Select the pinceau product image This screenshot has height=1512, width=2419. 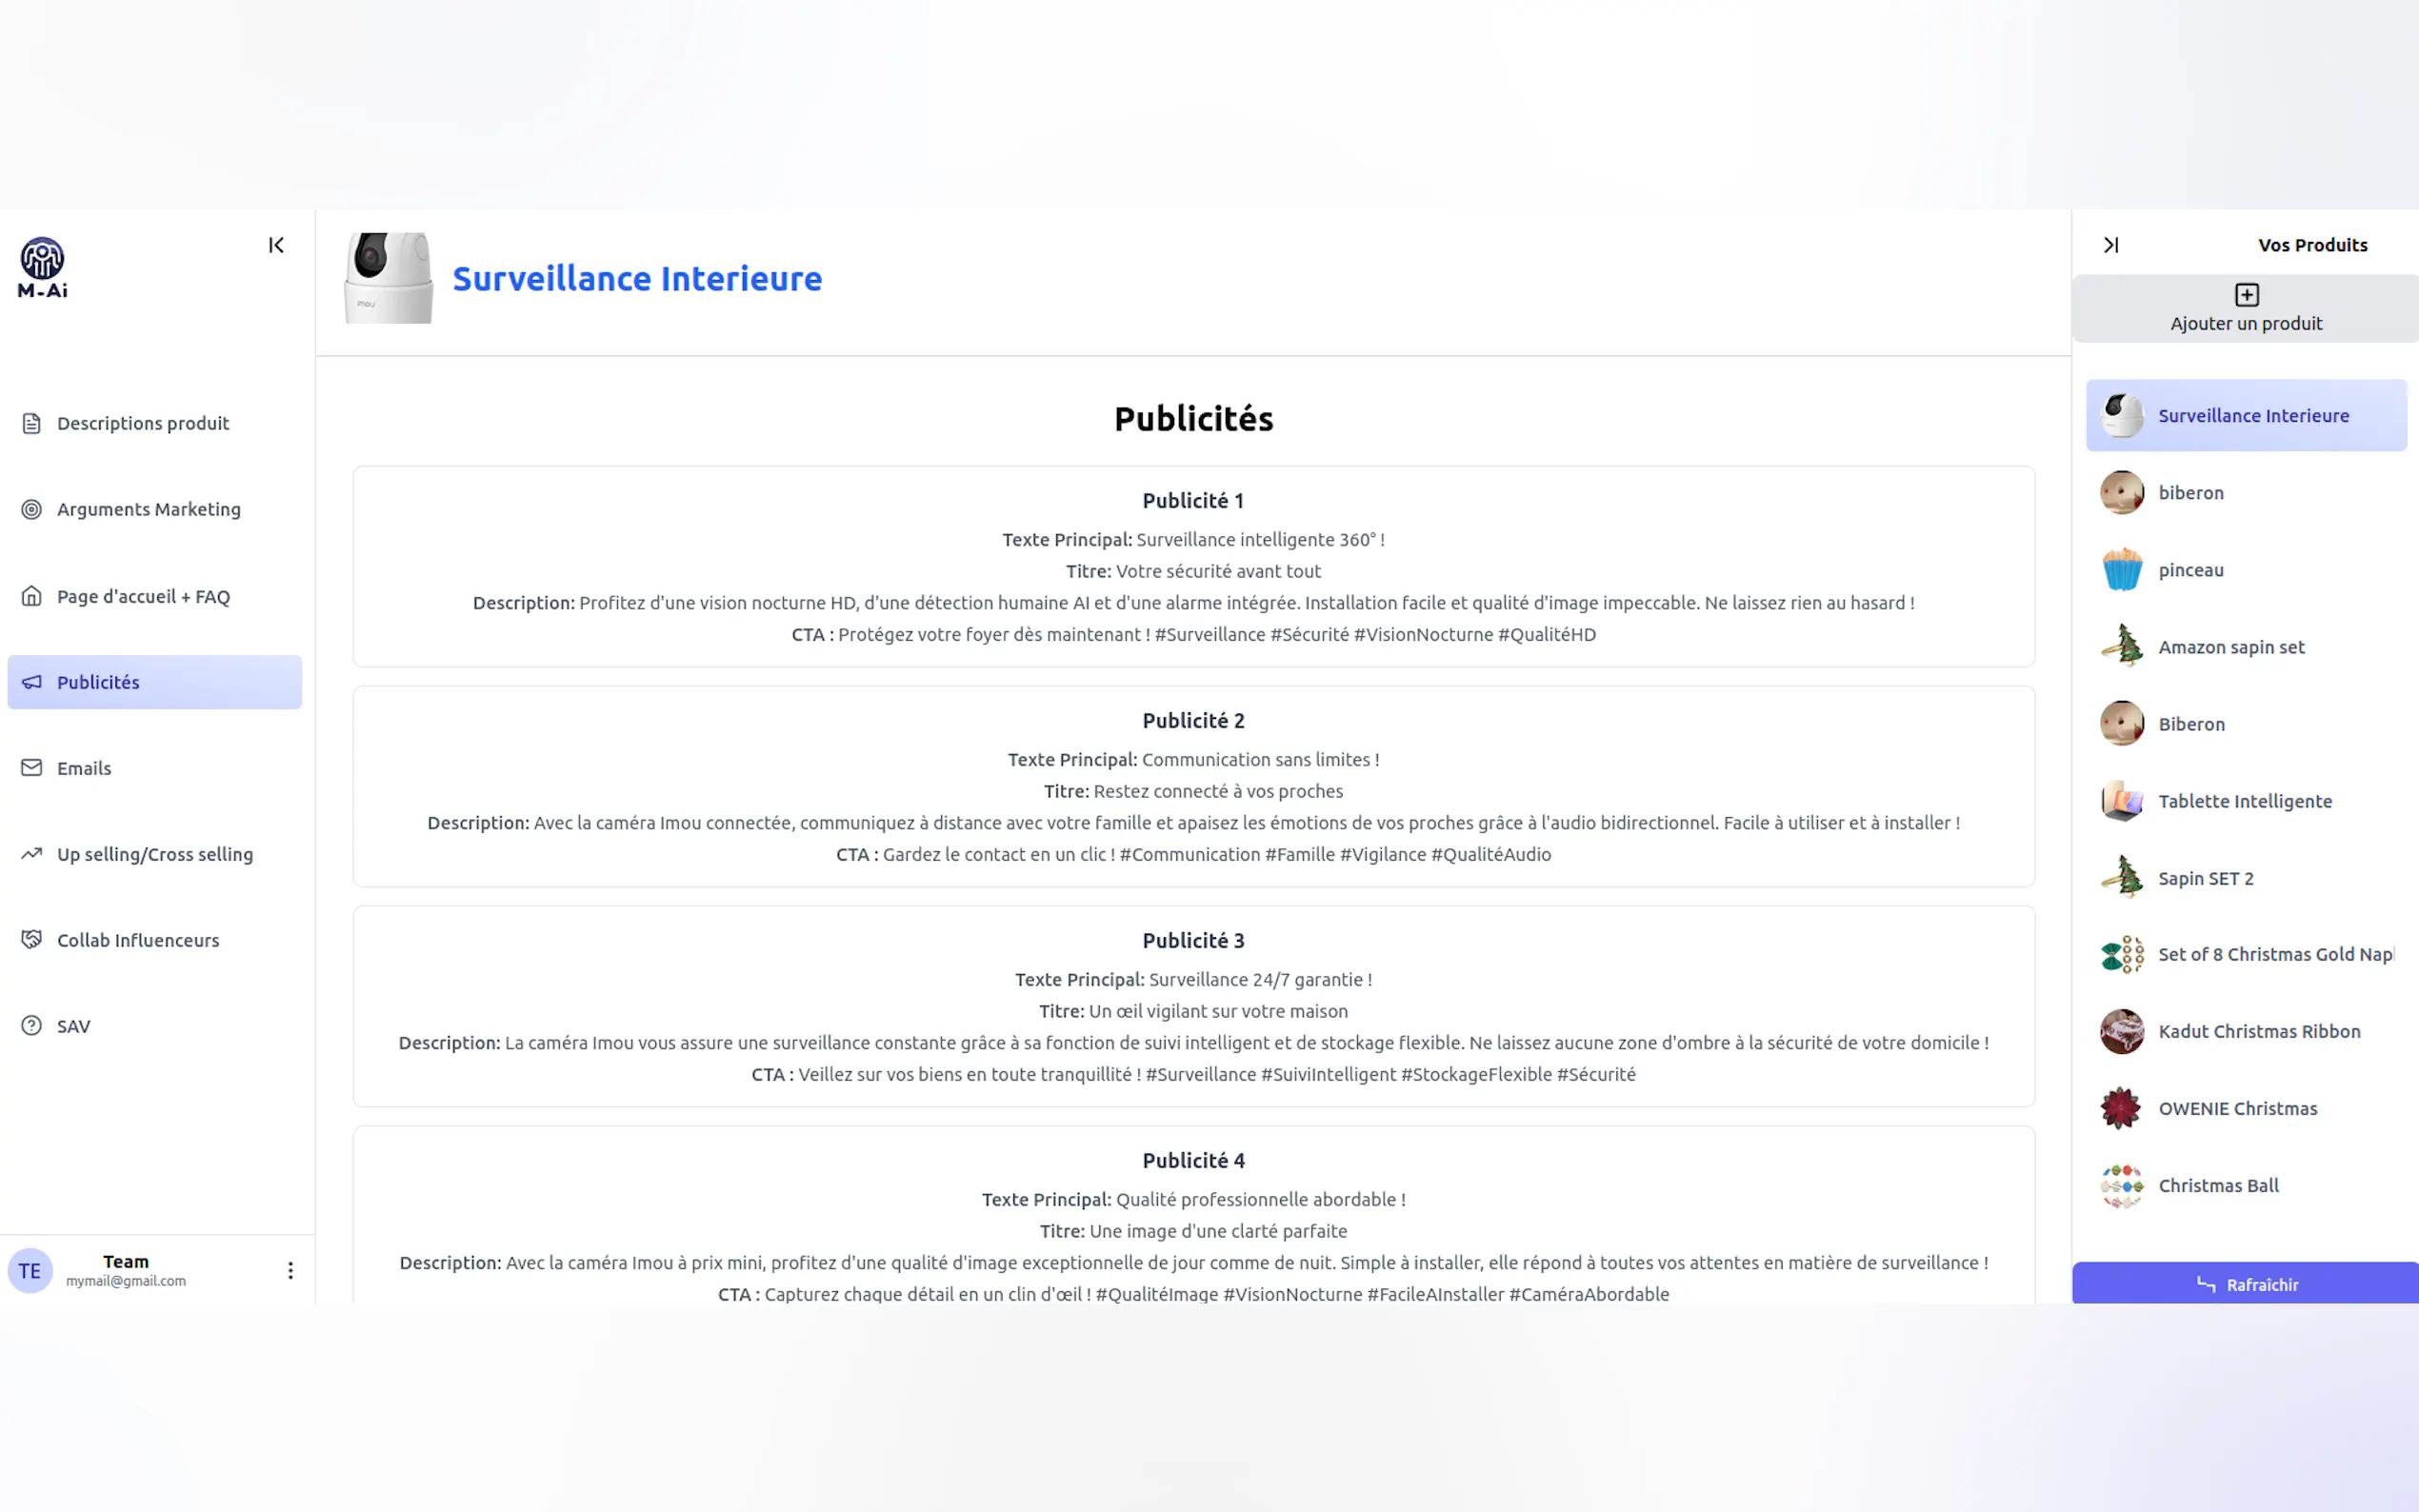pyautogui.click(x=2121, y=570)
